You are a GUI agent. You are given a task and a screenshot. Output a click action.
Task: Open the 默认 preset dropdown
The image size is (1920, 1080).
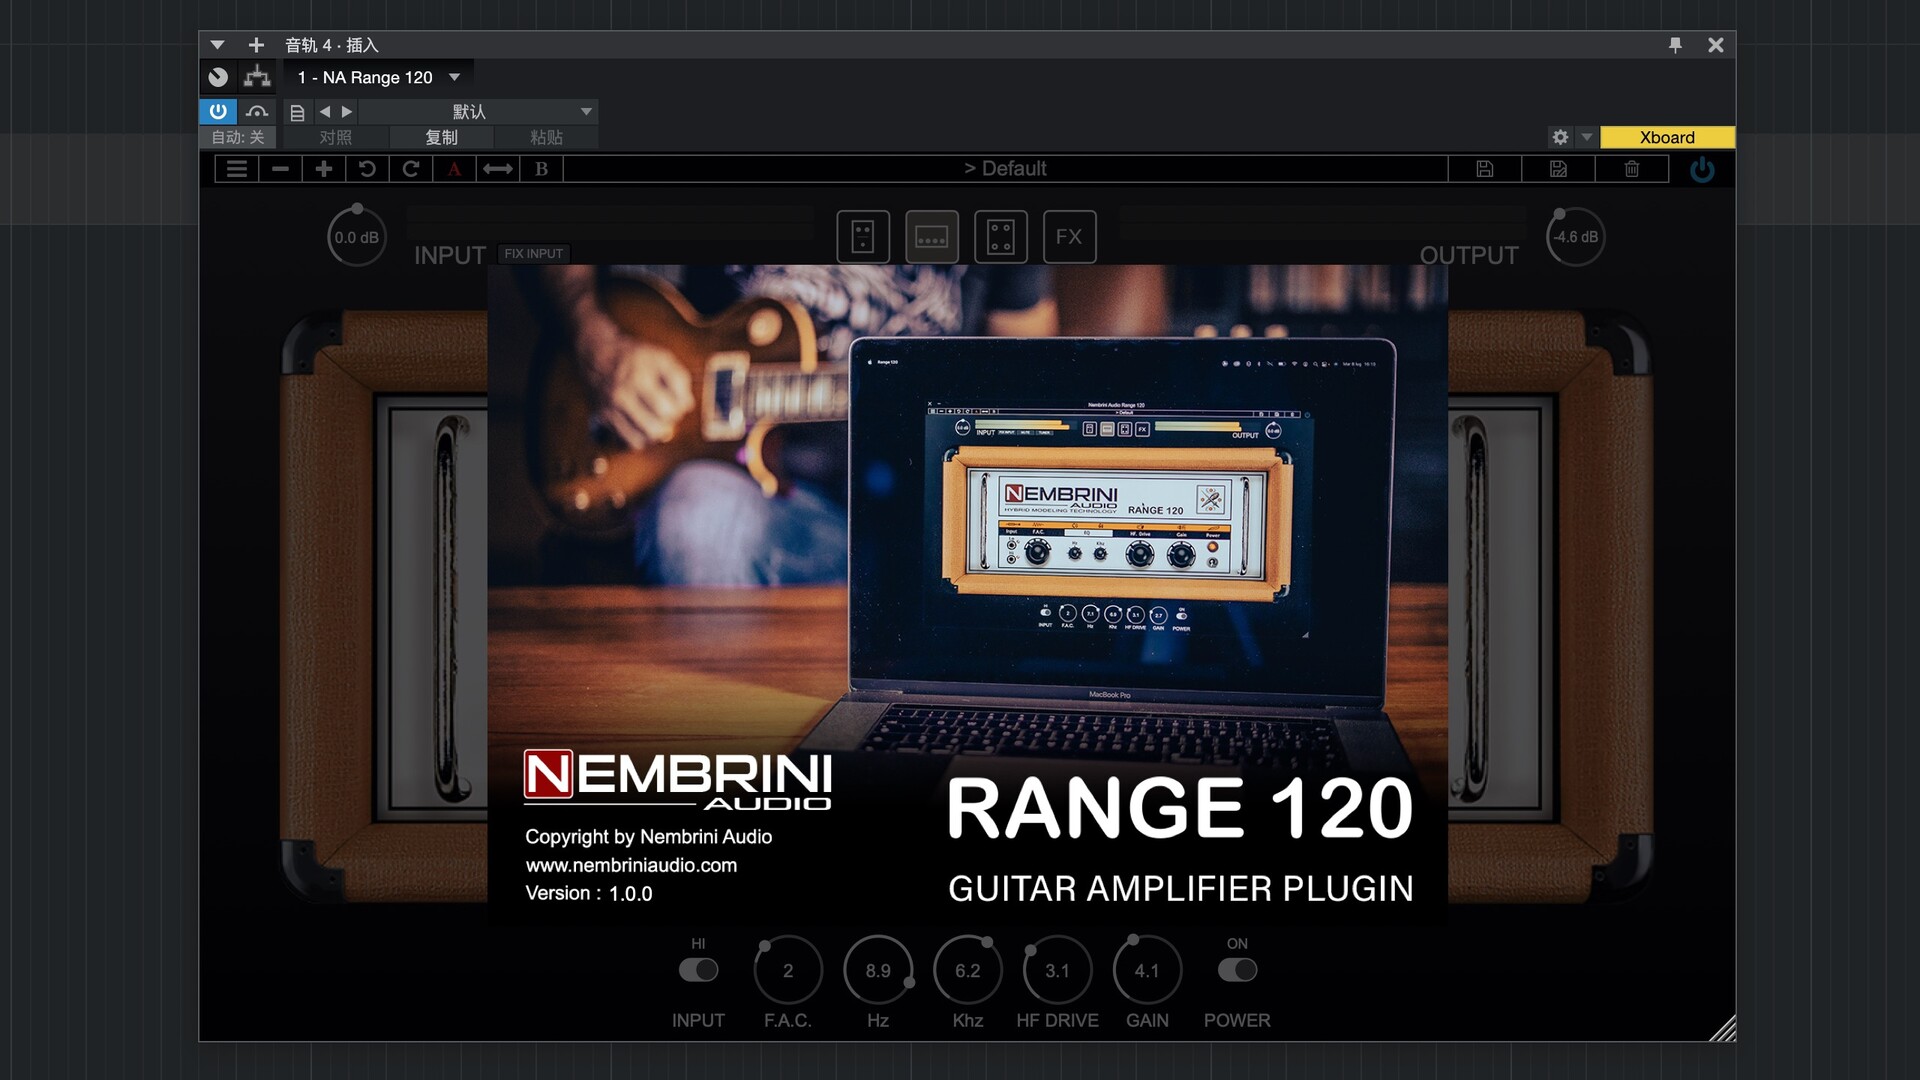[x=480, y=112]
